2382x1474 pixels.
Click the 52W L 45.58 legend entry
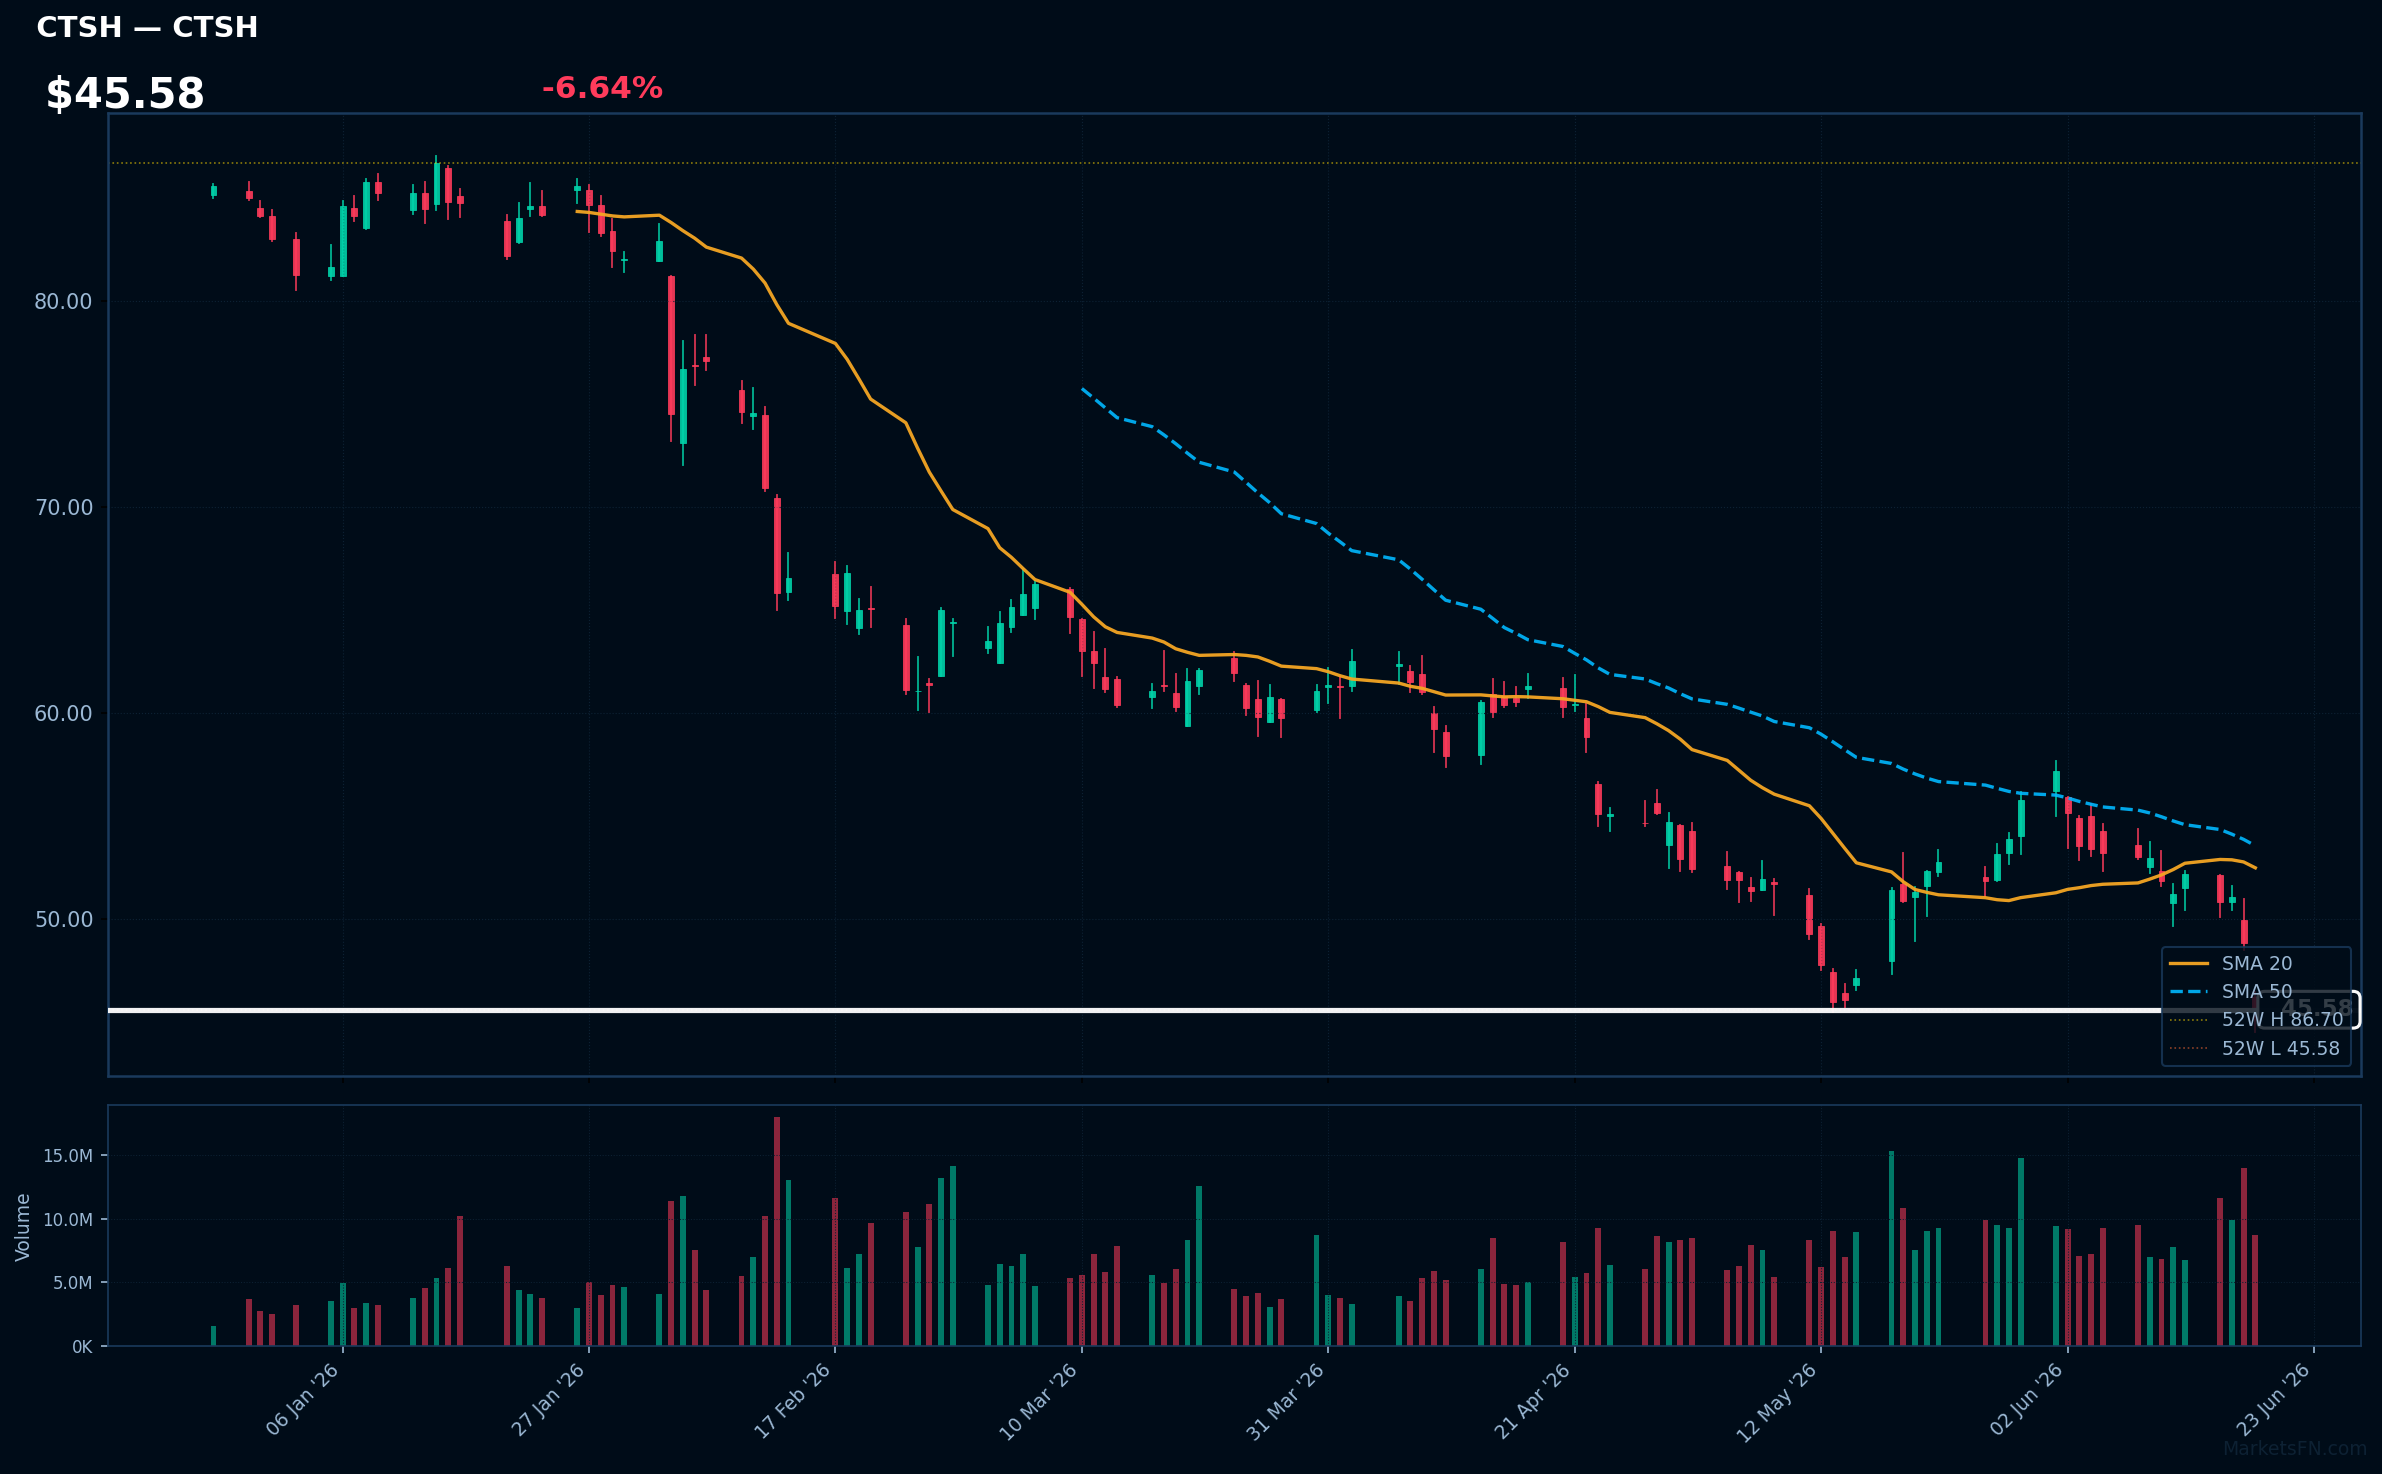pyautogui.click(x=2256, y=1048)
